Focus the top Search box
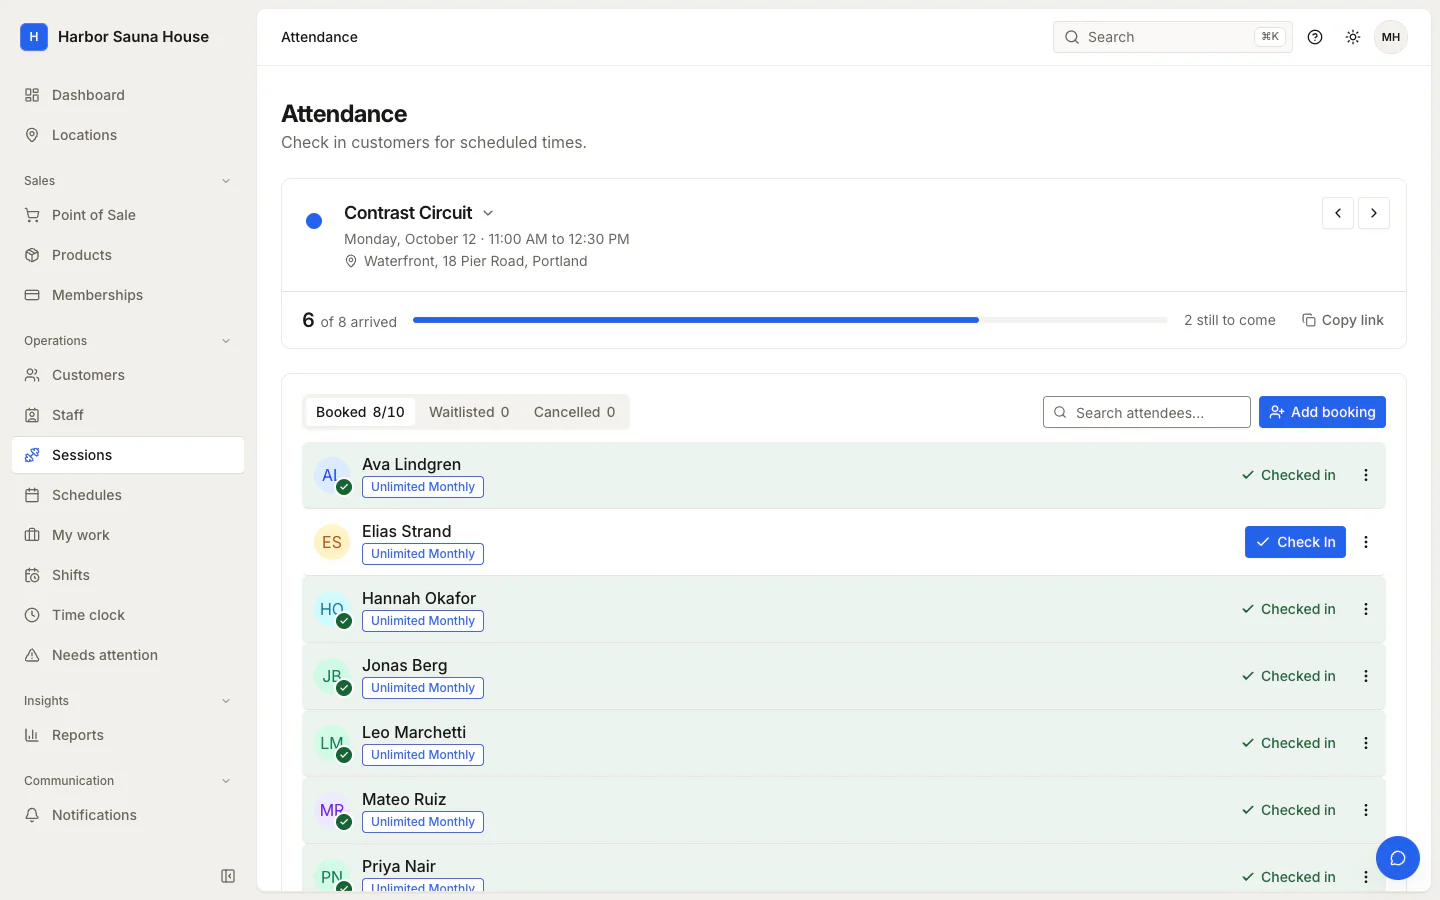The width and height of the screenshot is (1440, 900). pos(1173,37)
